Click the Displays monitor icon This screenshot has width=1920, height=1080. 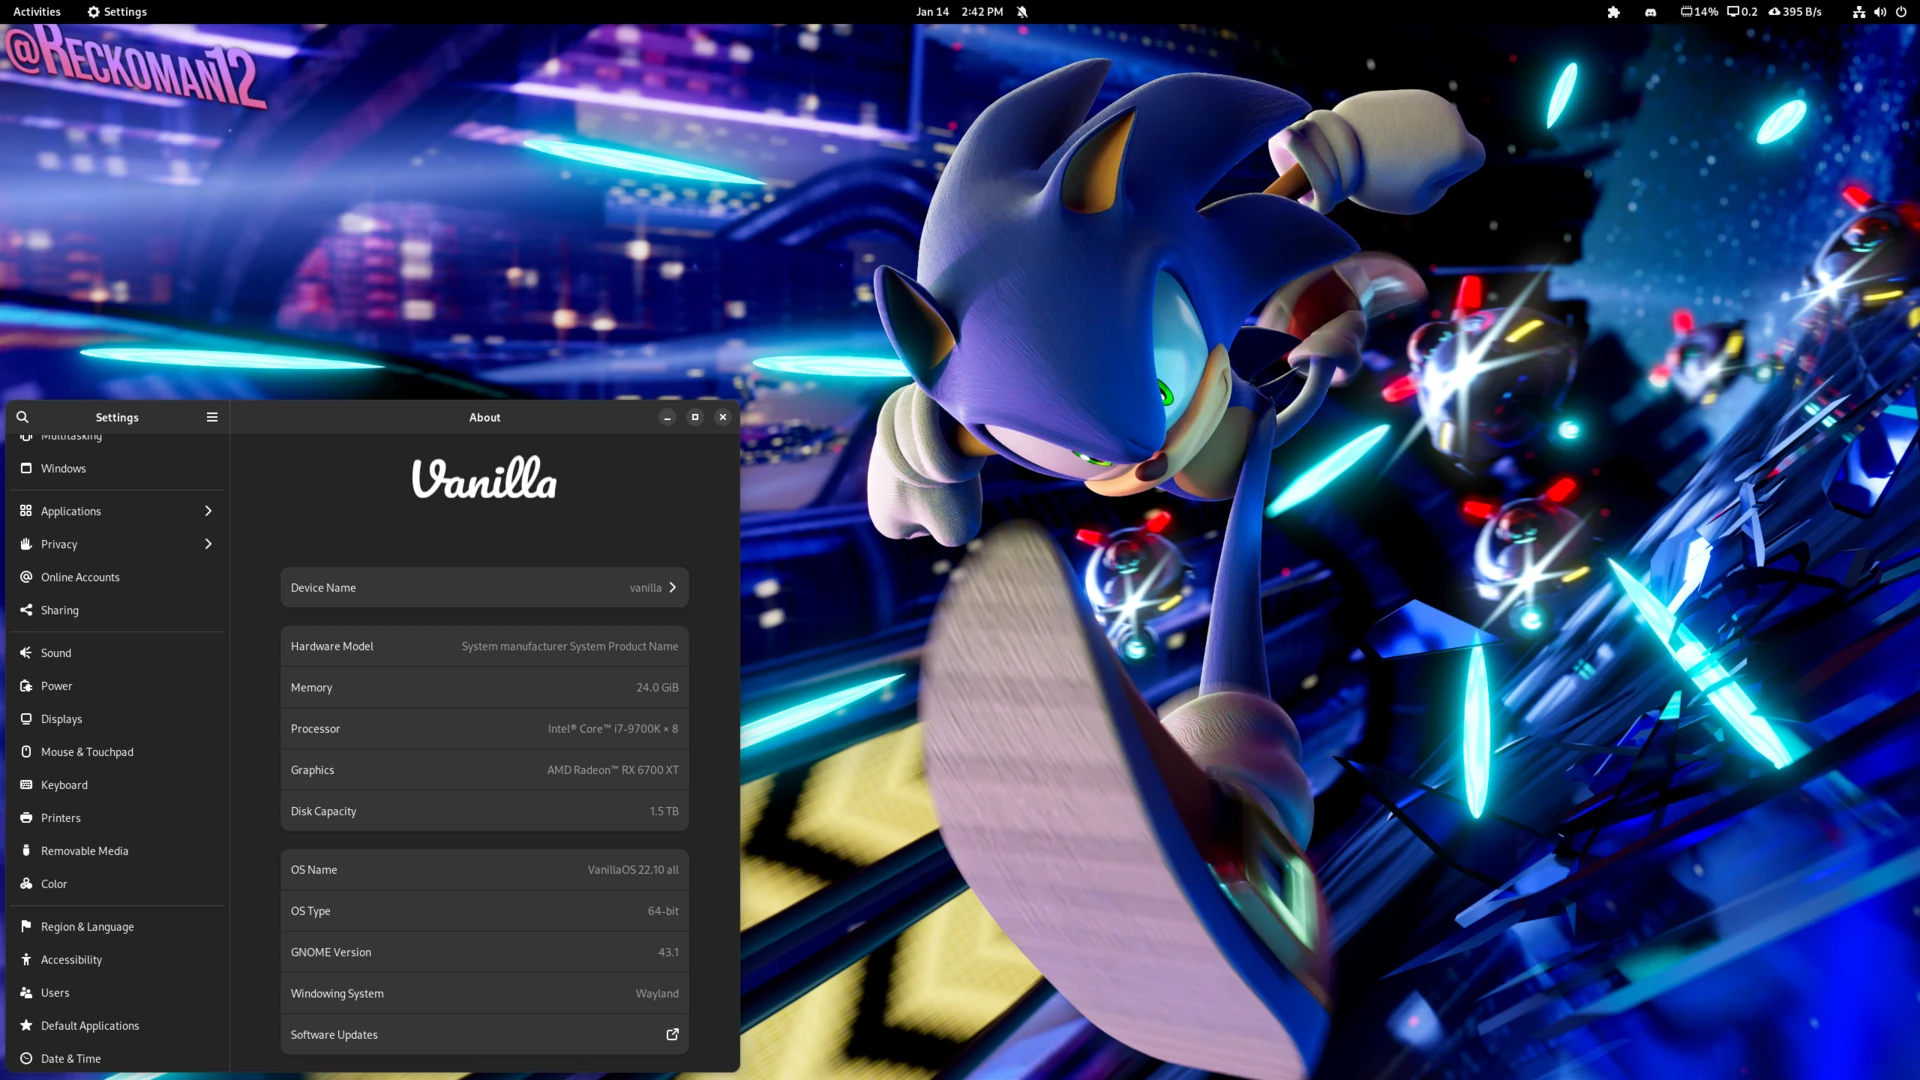(x=26, y=719)
